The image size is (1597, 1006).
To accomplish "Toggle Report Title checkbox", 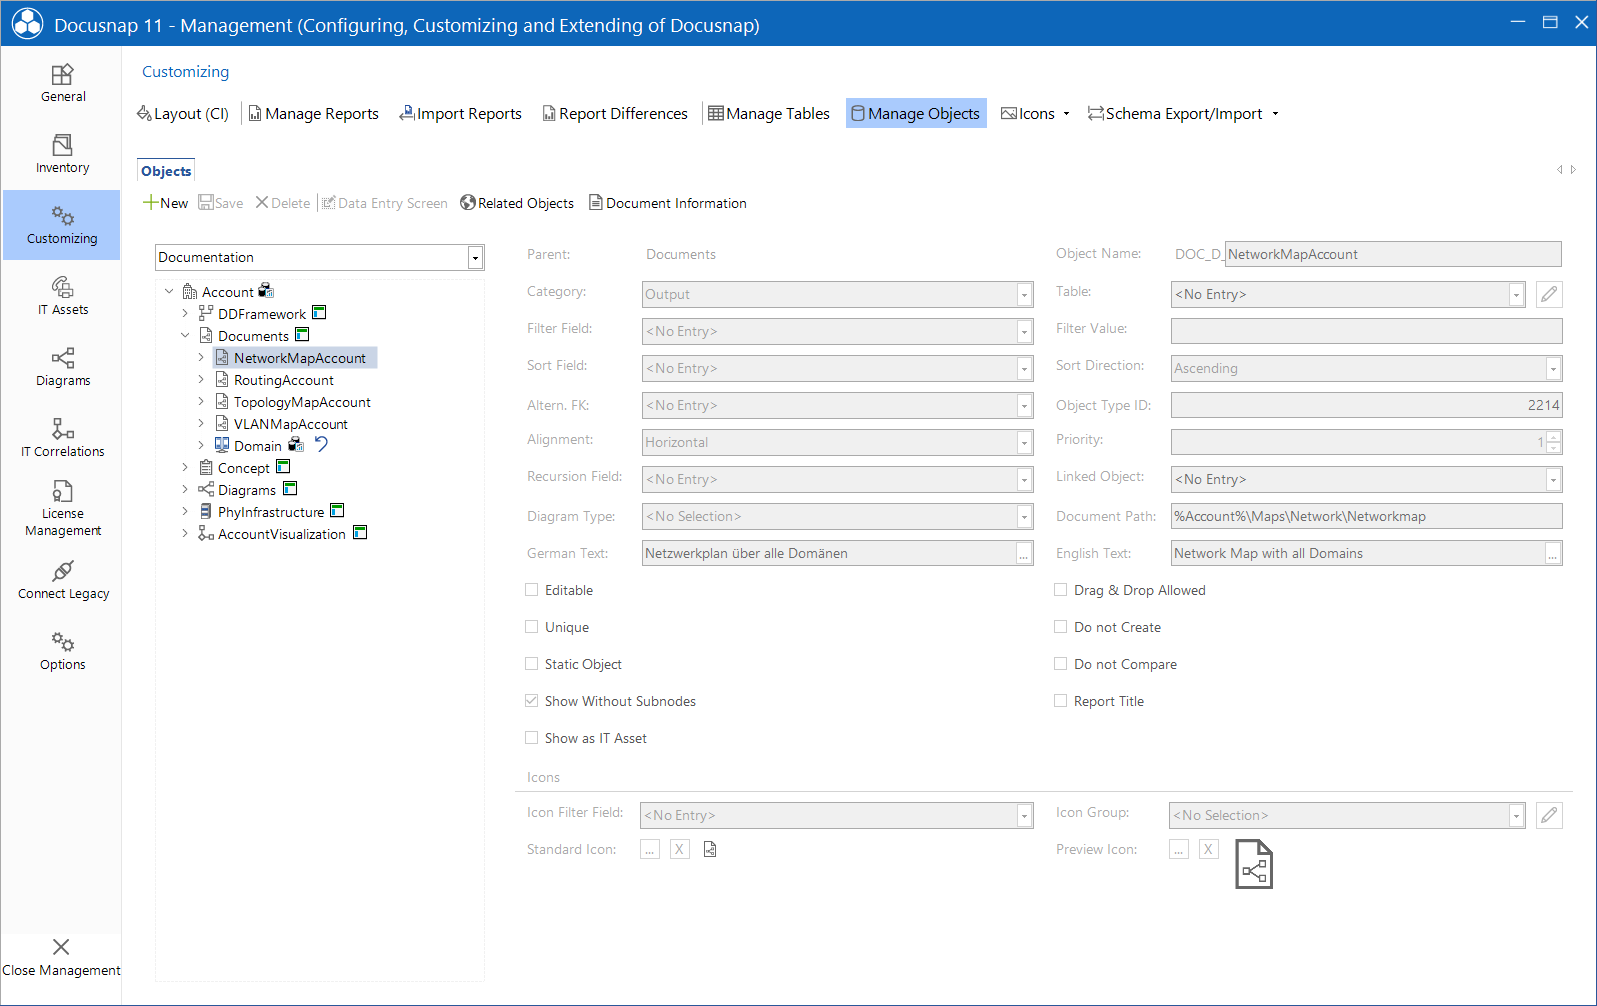I will 1061,701.
